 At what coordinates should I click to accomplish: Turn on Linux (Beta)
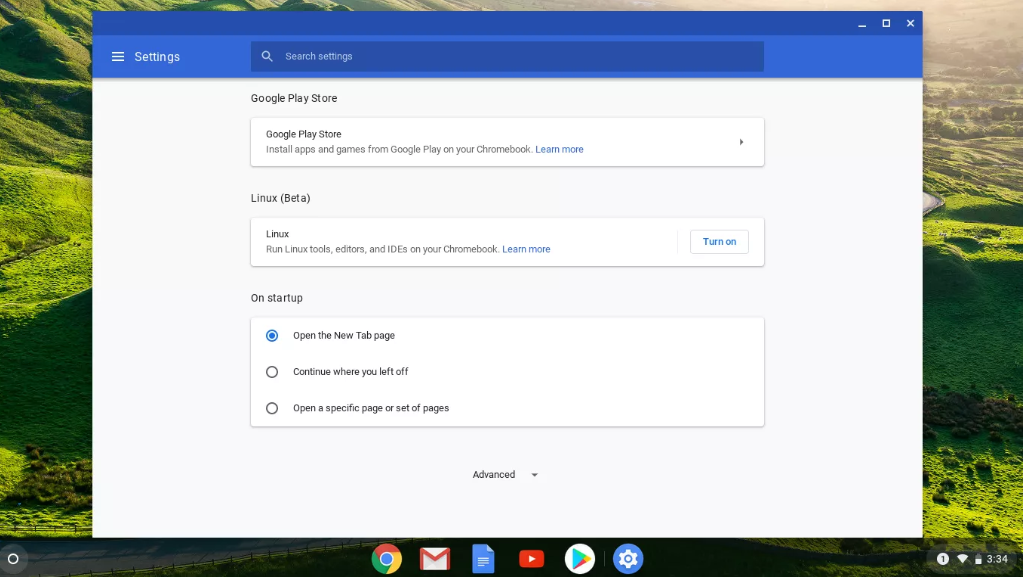[719, 242]
